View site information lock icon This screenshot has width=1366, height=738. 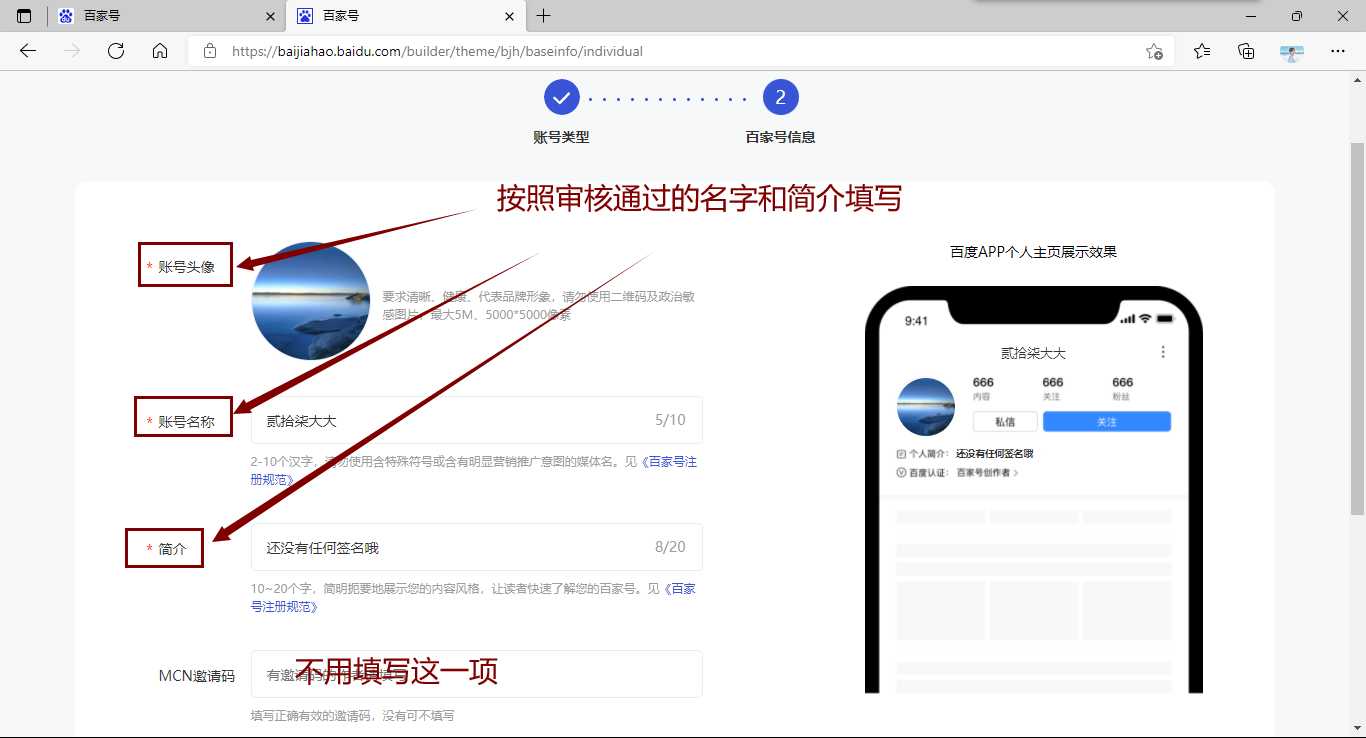(210, 51)
